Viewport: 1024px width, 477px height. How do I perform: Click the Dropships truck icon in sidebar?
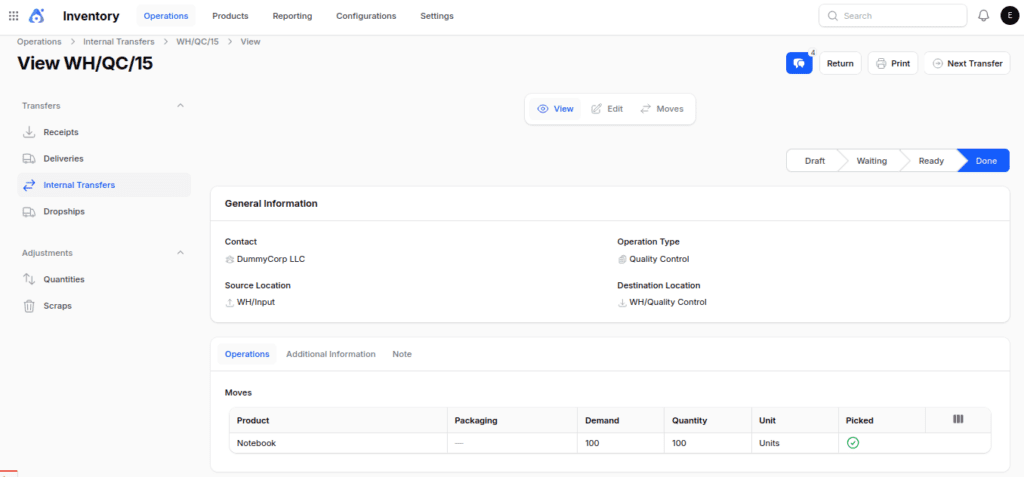pyautogui.click(x=29, y=212)
